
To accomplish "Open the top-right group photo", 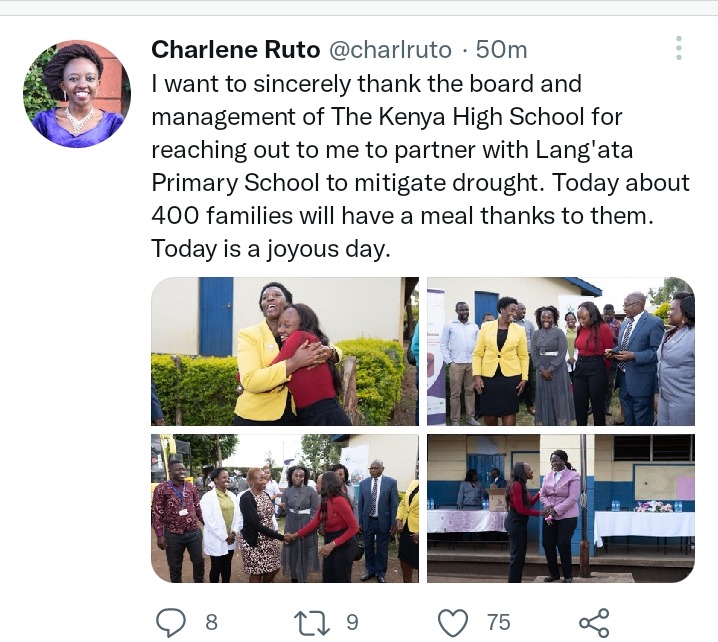I will (x=561, y=351).
